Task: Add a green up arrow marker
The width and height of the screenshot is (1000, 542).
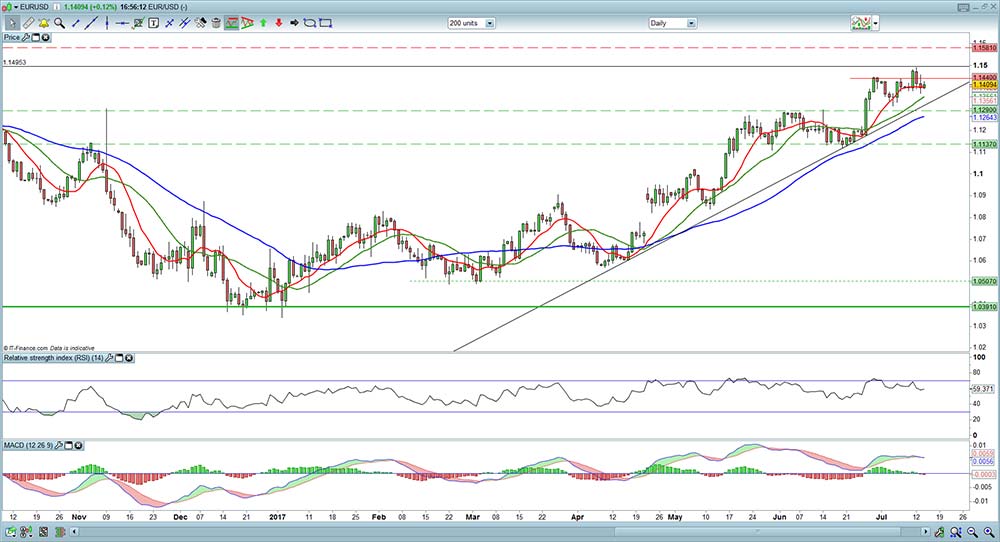Action: point(263,23)
